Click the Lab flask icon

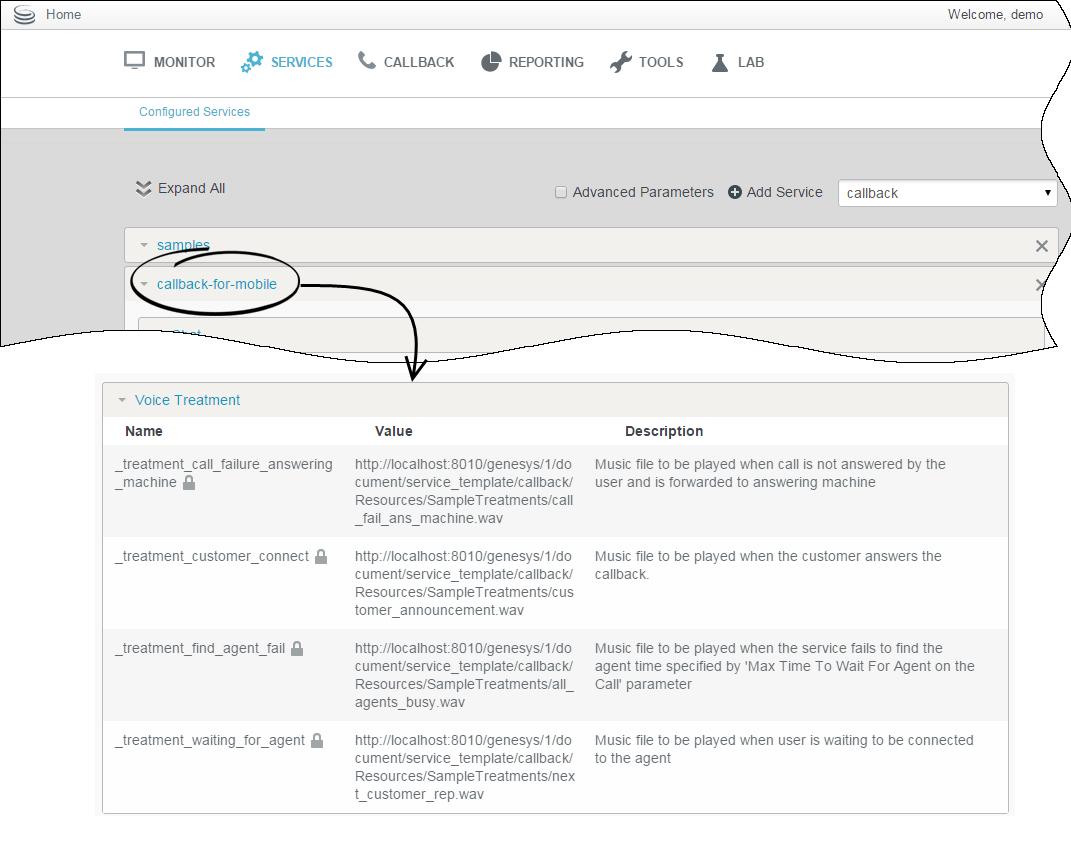coord(720,62)
